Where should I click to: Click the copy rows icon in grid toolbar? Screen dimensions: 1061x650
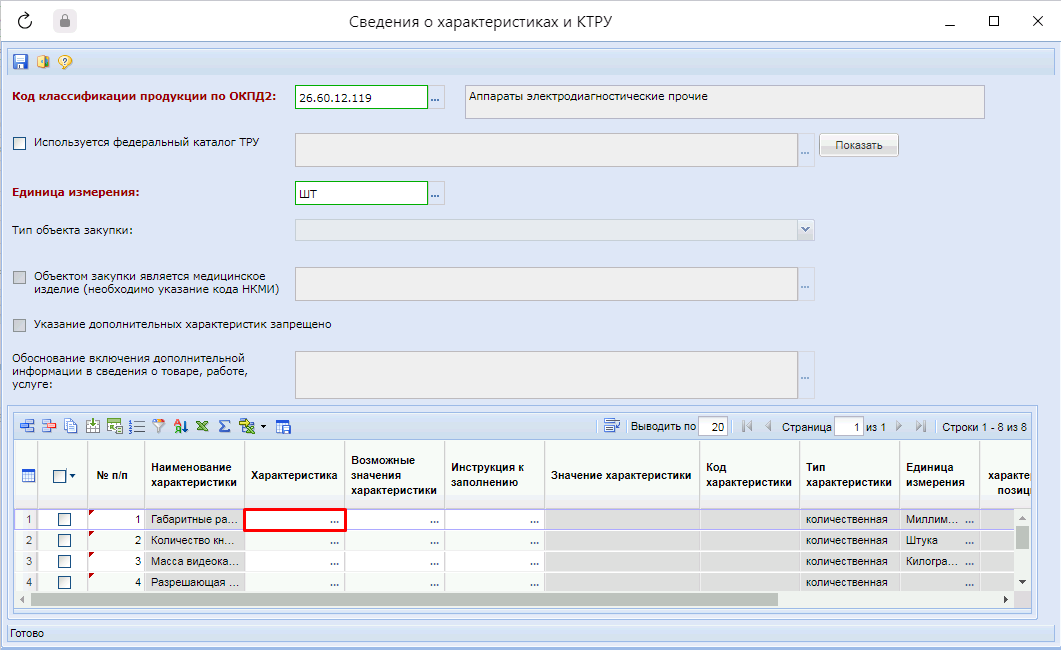point(71,427)
